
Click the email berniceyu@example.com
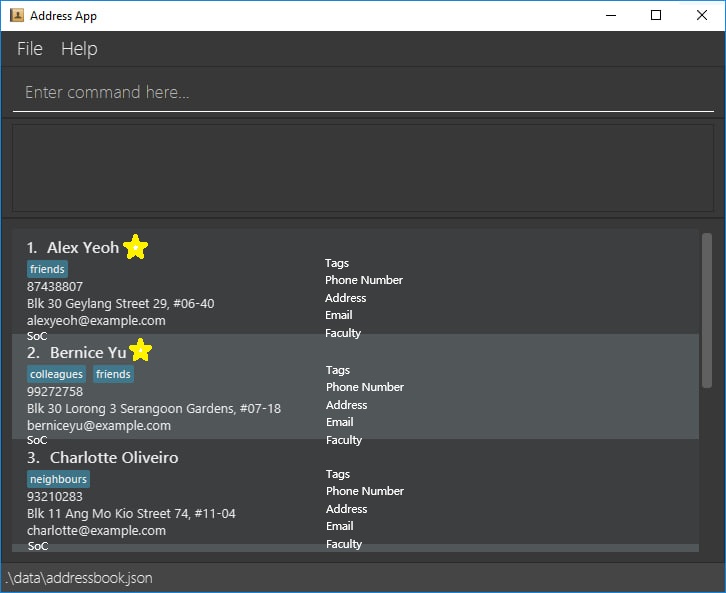pyautogui.click(x=99, y=425)
